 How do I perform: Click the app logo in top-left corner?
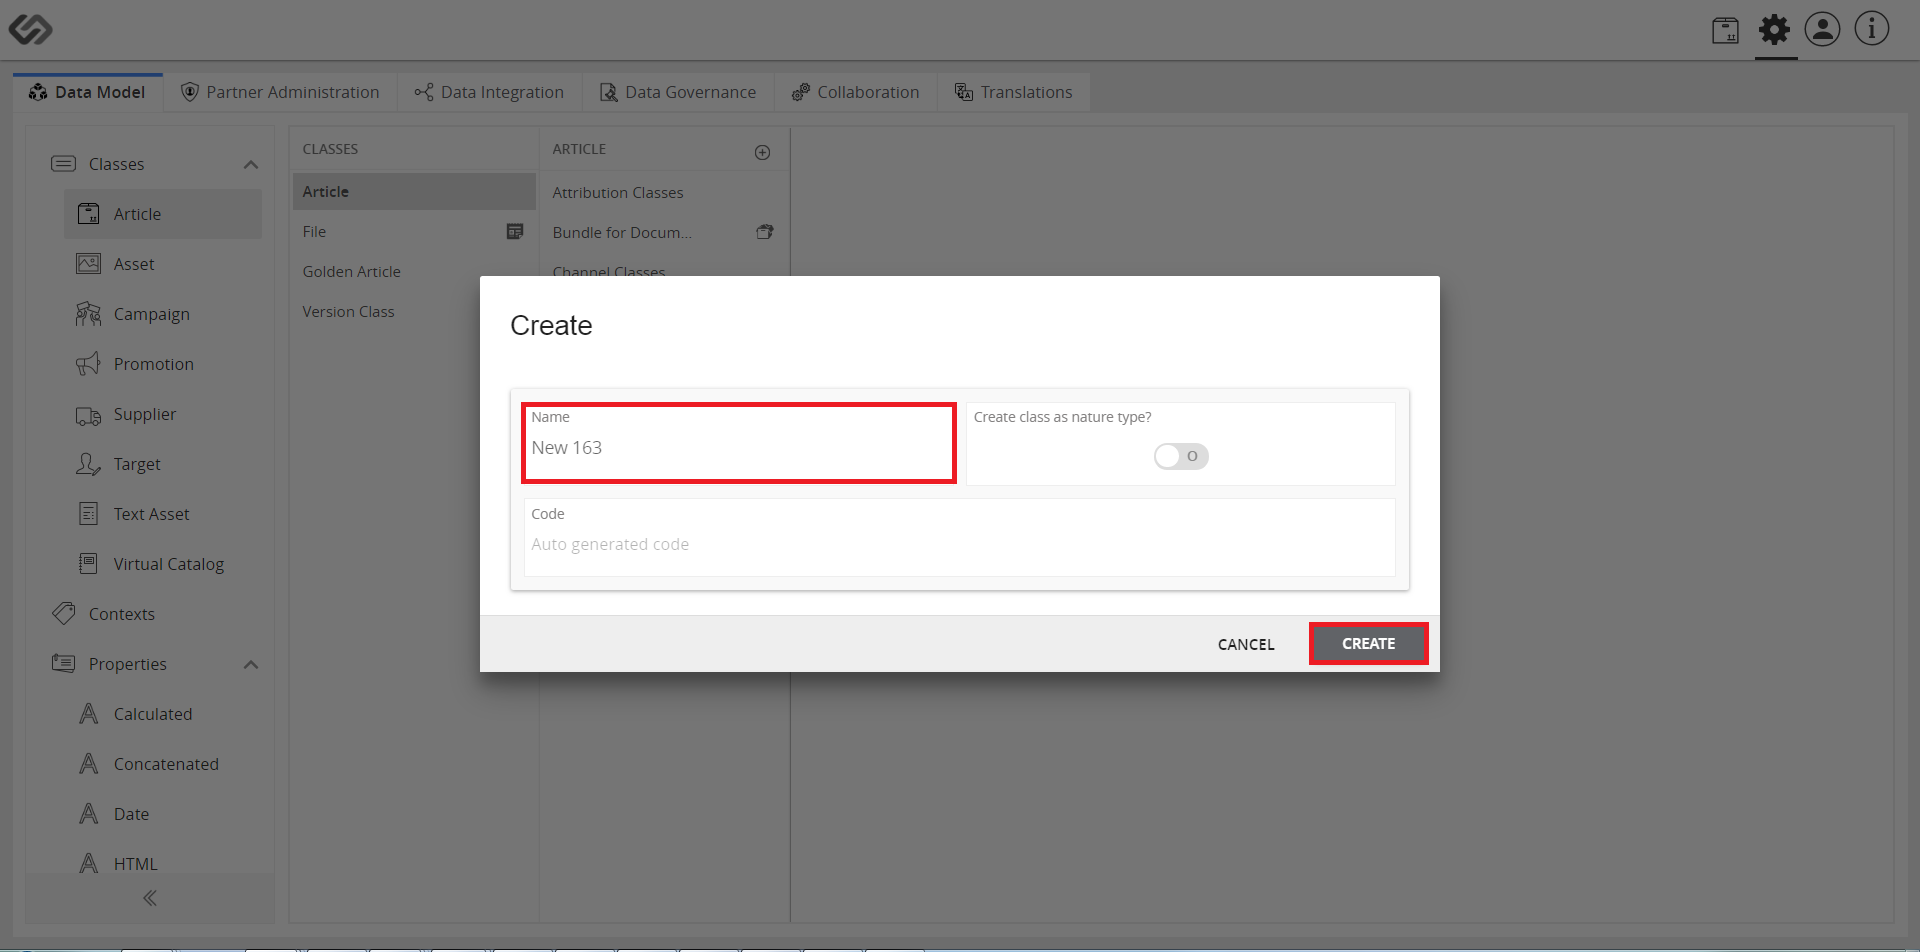tap(30, 29)
